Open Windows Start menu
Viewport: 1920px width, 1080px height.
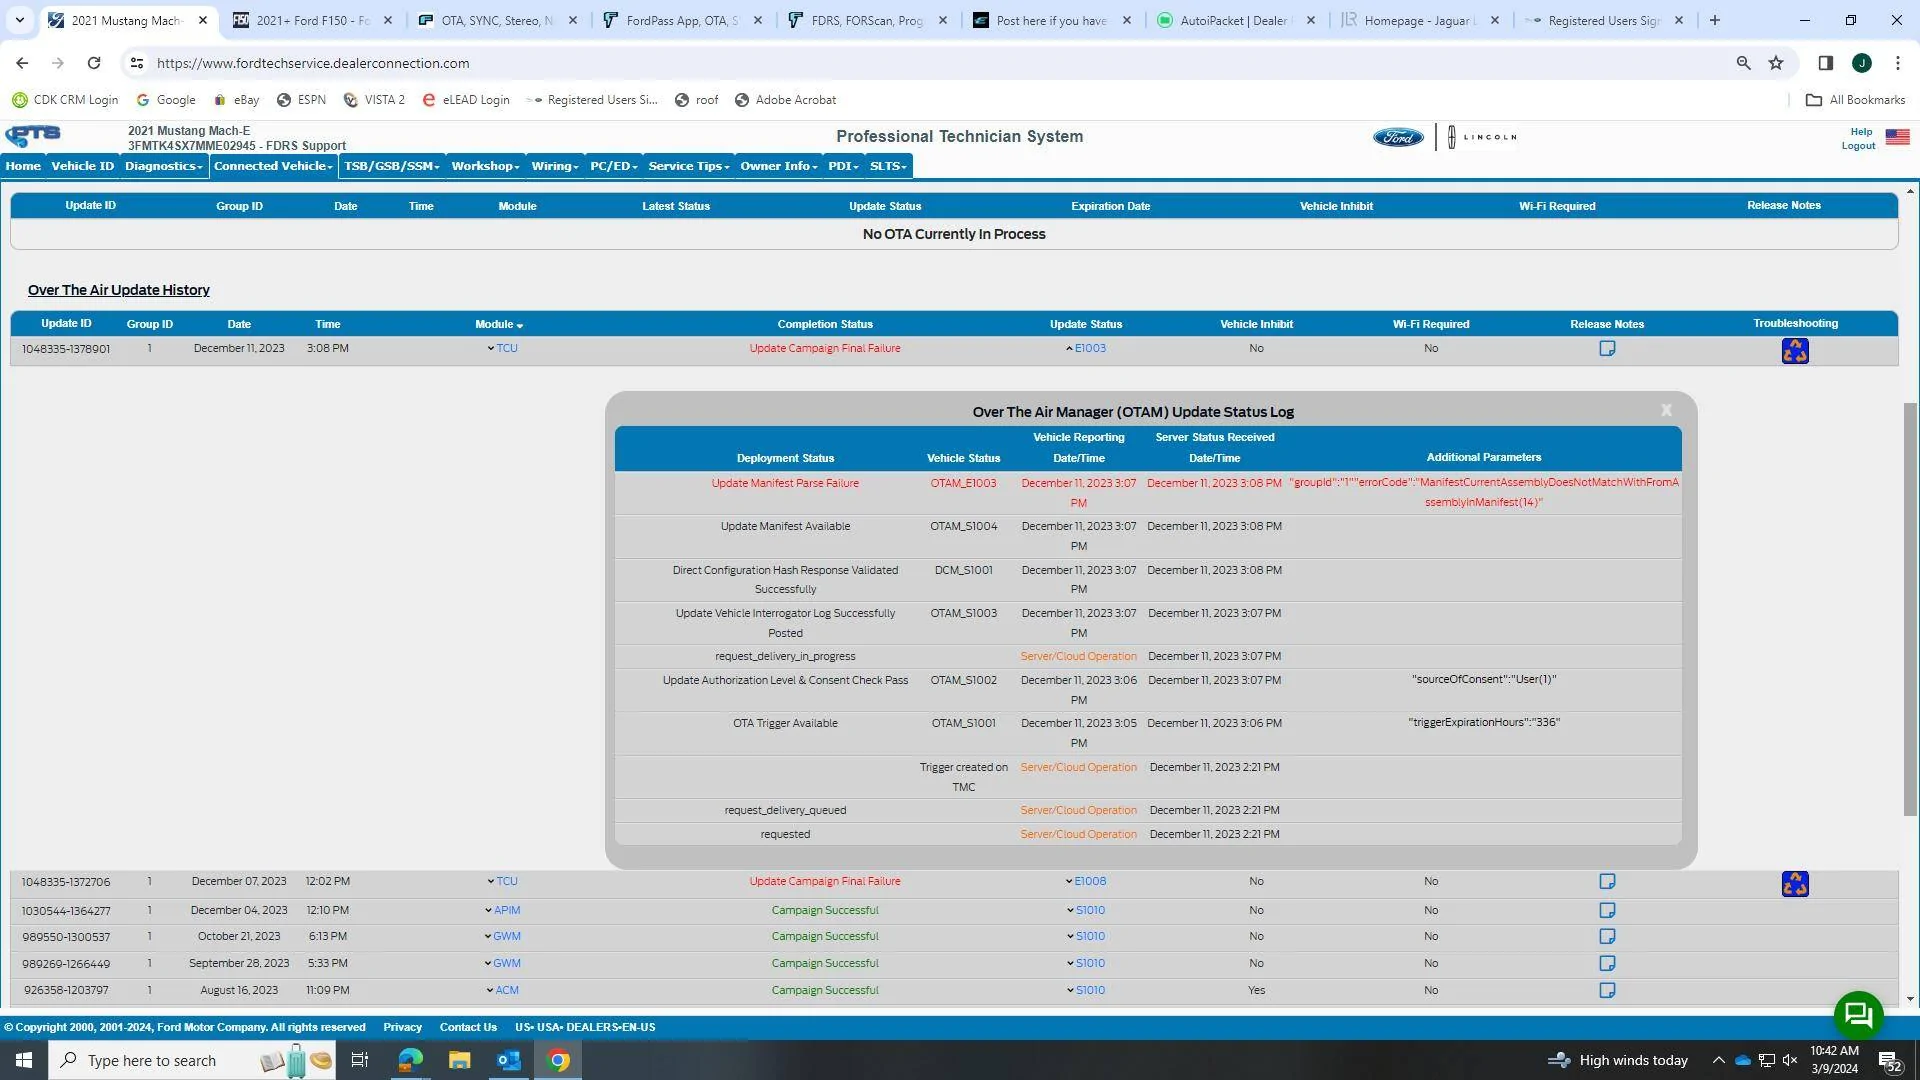(24, 1060)
